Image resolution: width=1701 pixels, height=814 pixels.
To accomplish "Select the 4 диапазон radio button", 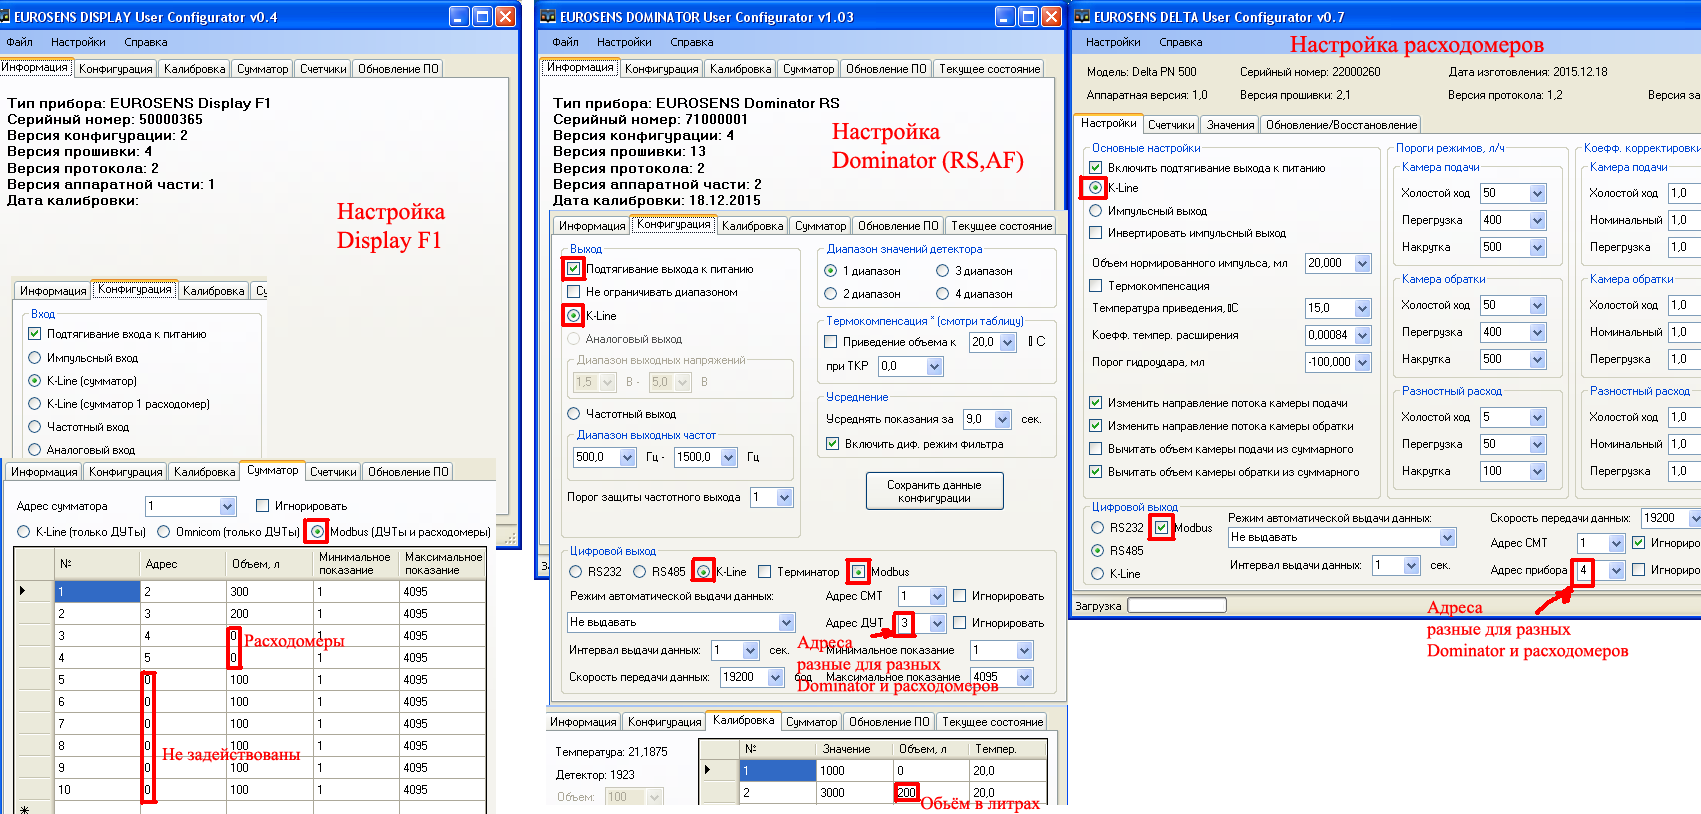I will click(942, 294).
